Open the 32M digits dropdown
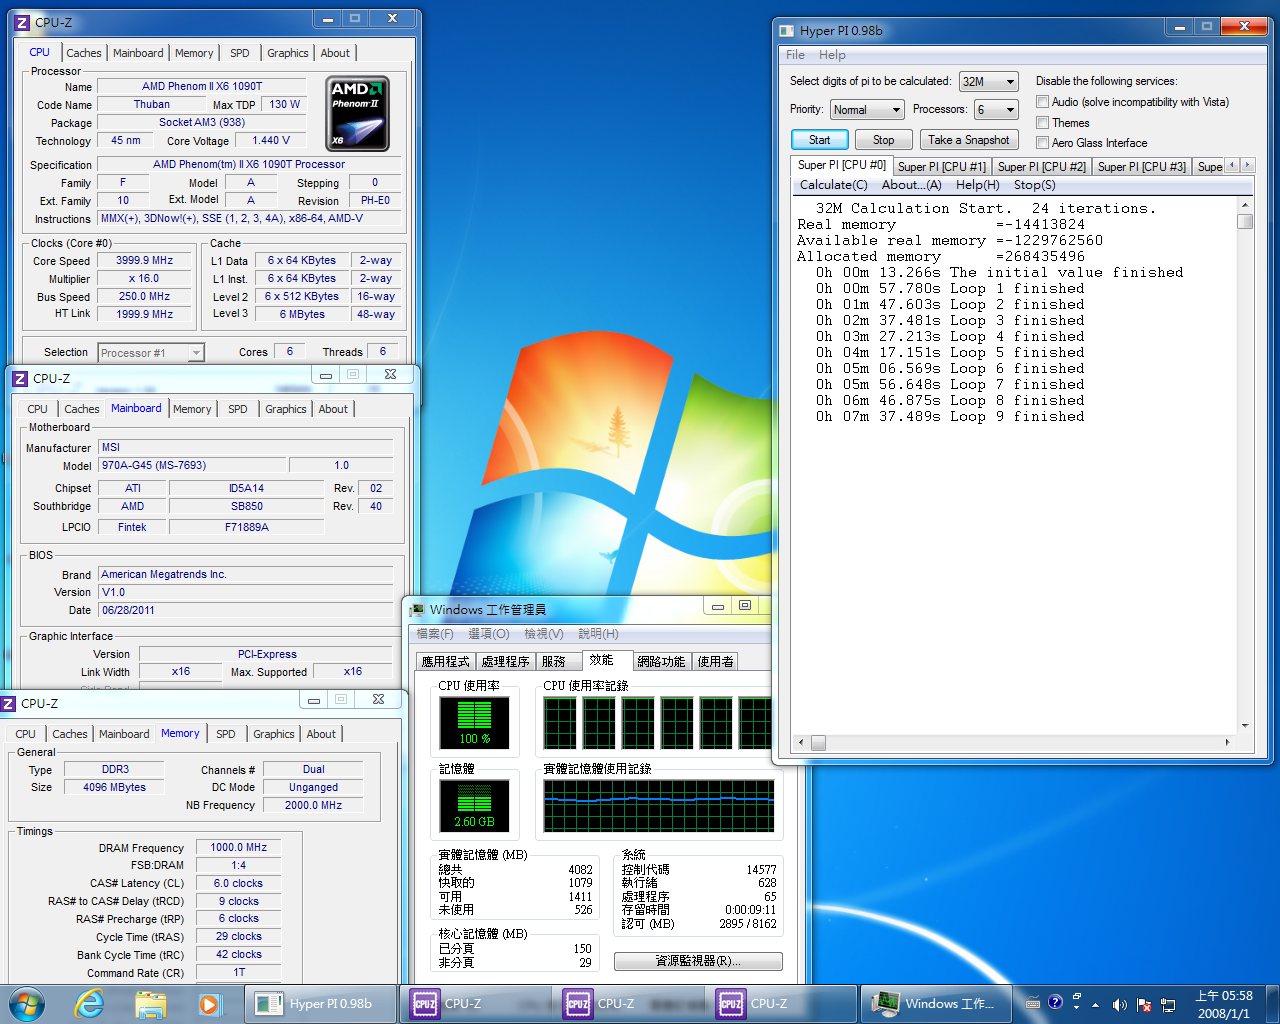Screen dimensions: 1280x1024 click(x=988, y=82)
